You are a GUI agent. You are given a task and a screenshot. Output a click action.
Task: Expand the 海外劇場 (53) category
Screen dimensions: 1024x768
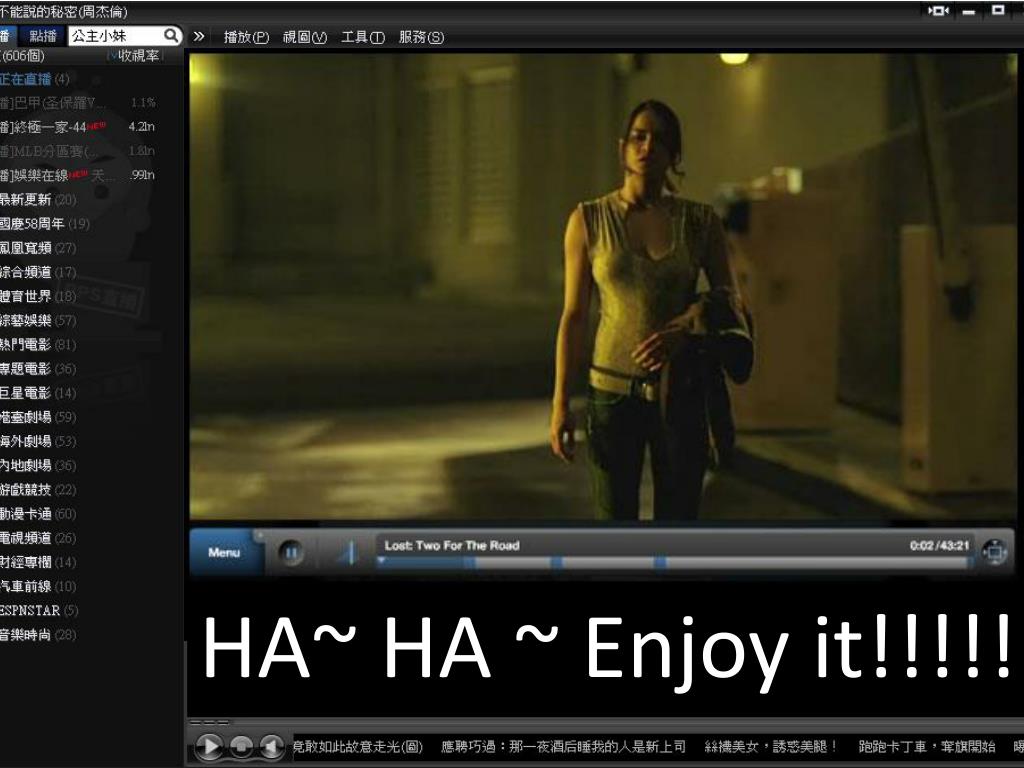[x=38, y=441]
